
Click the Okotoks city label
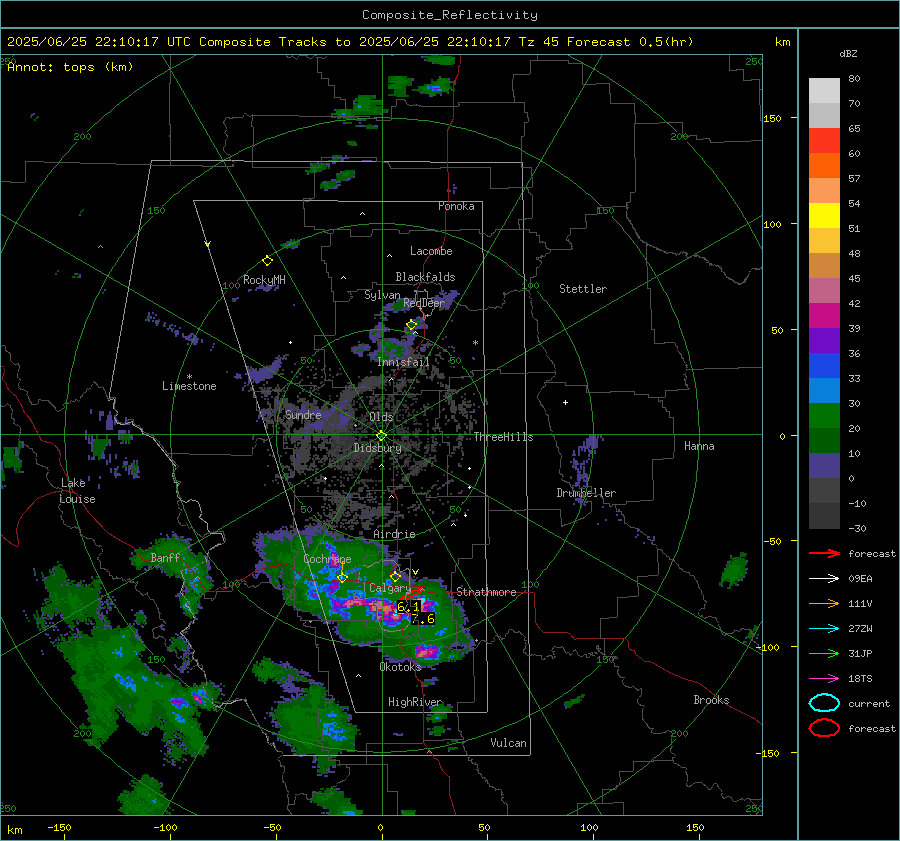coord(401,667)
